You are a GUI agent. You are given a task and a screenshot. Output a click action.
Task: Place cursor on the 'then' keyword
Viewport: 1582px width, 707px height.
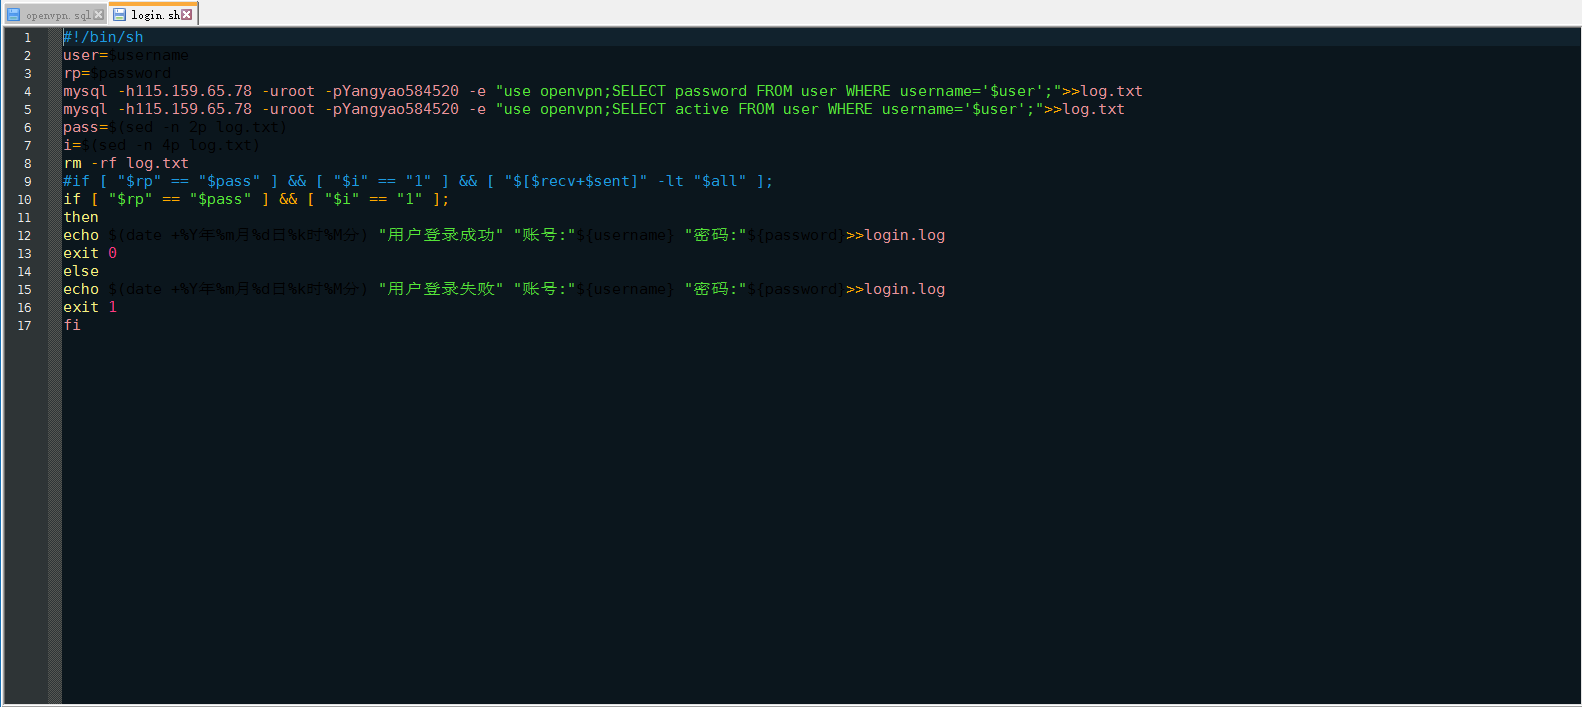(x=81, y=218)
